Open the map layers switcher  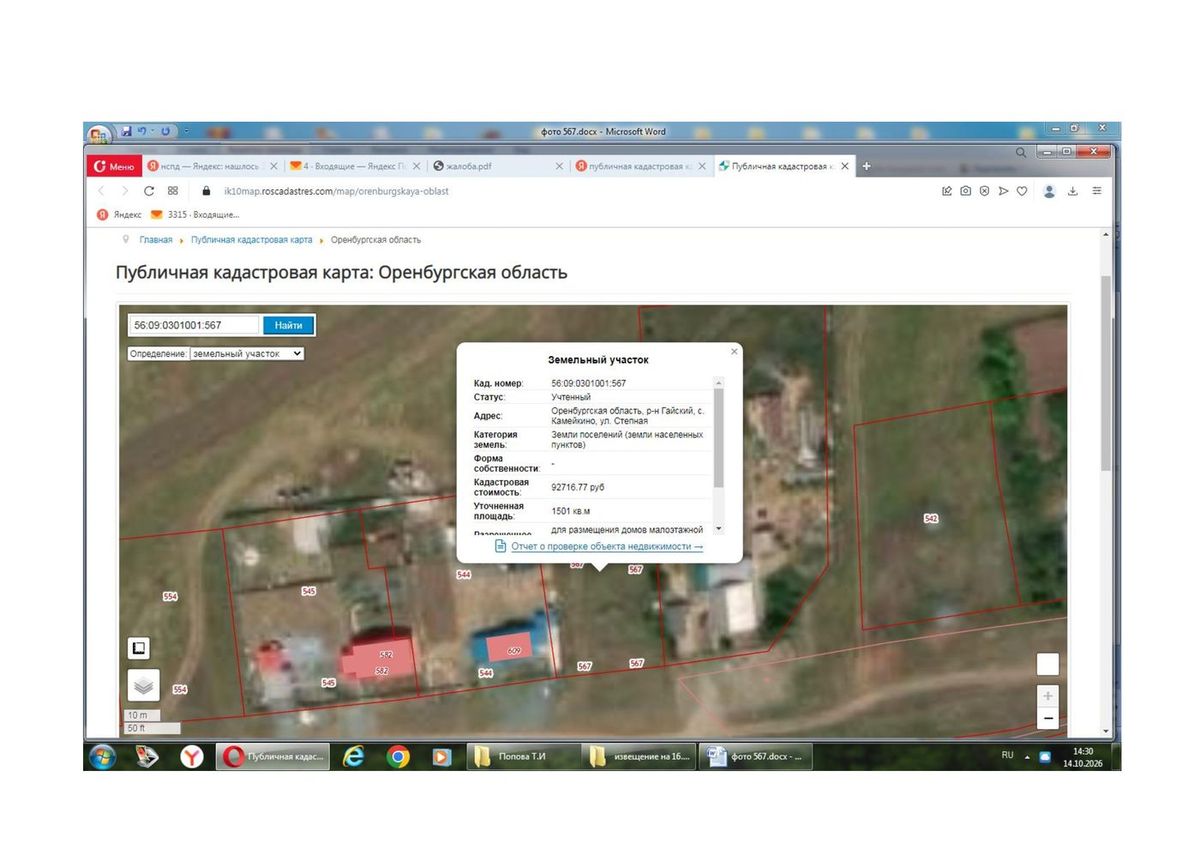coord(143,685)
